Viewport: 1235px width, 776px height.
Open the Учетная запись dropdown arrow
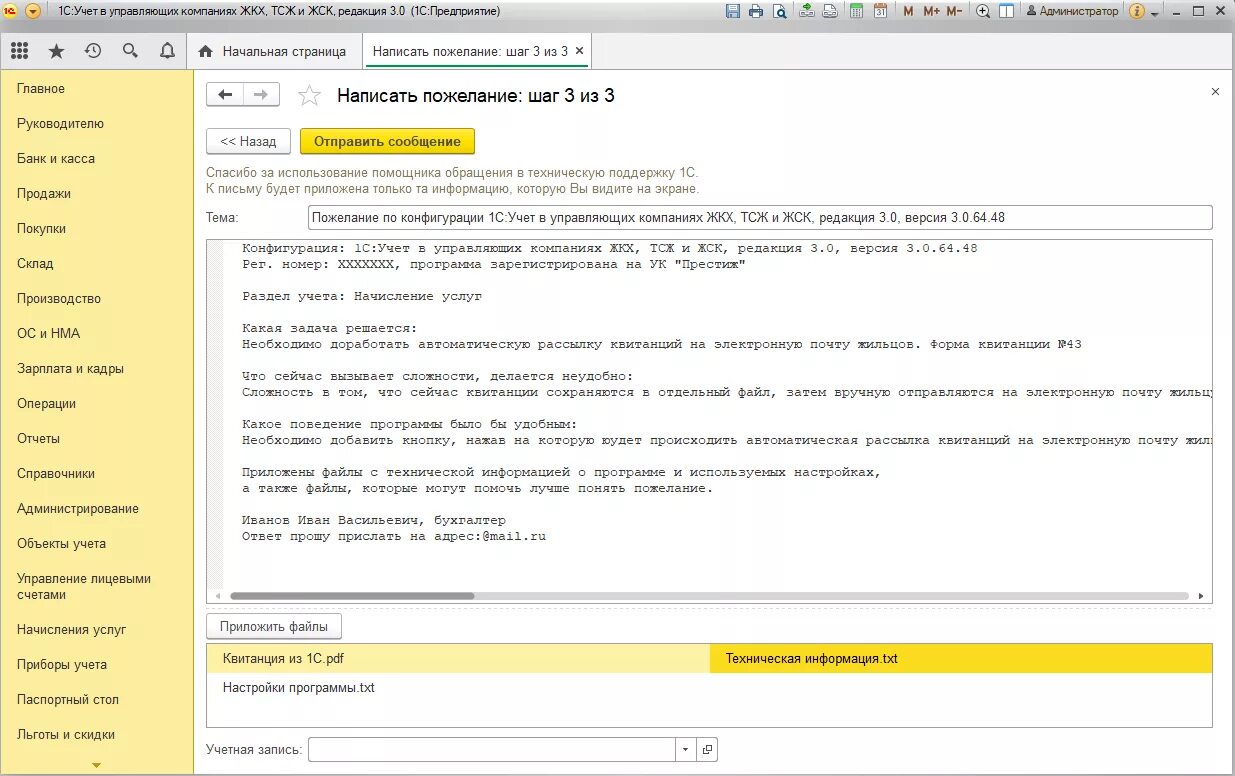[x=686, y=749]
